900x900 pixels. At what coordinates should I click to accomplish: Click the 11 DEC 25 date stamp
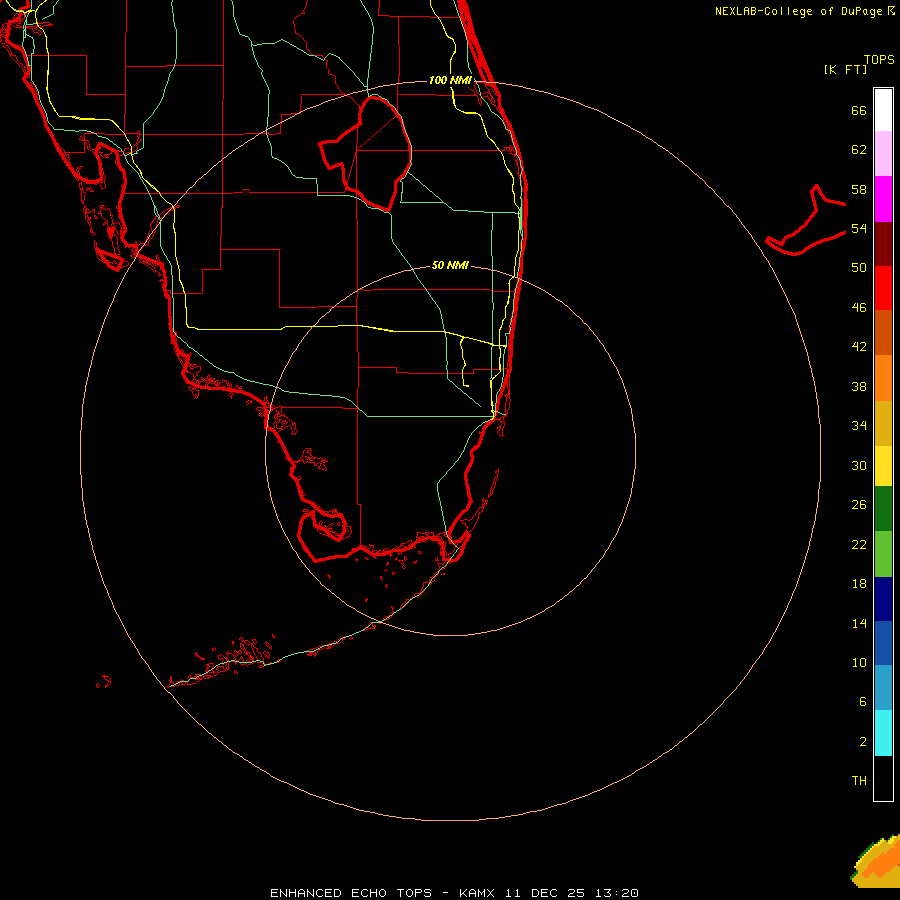pyautogui.click(x=545, y=893)
